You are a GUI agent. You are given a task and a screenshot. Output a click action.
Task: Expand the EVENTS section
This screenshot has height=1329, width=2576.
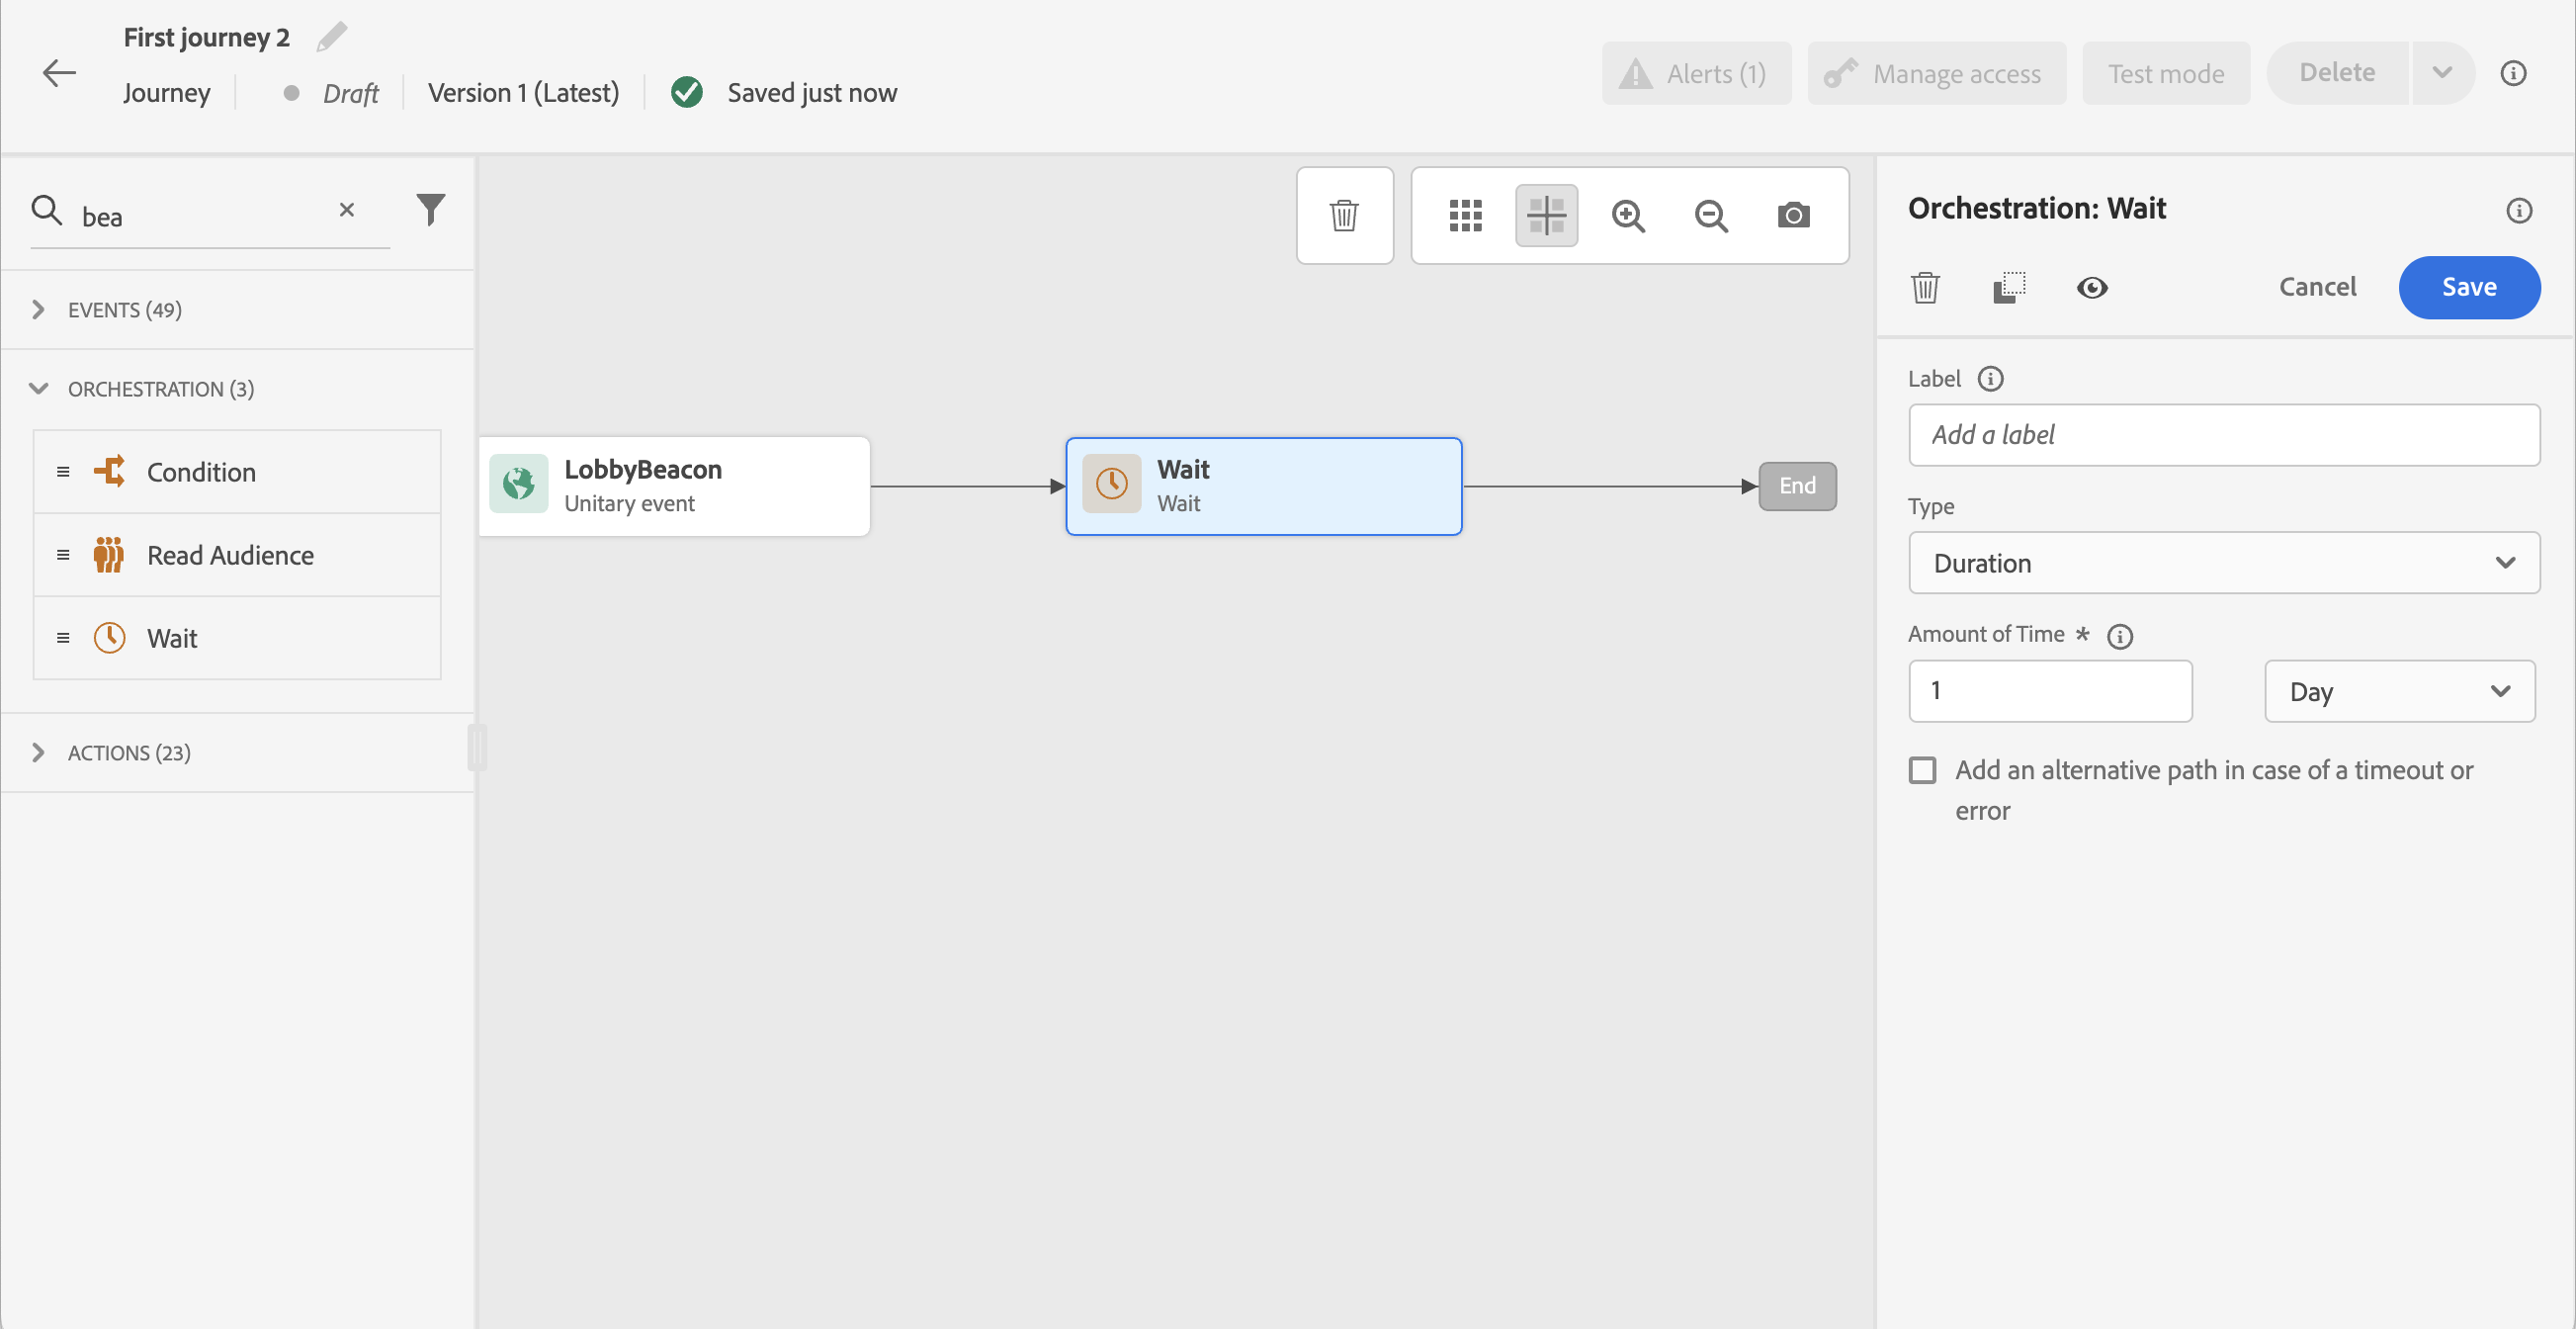point(124,310)
